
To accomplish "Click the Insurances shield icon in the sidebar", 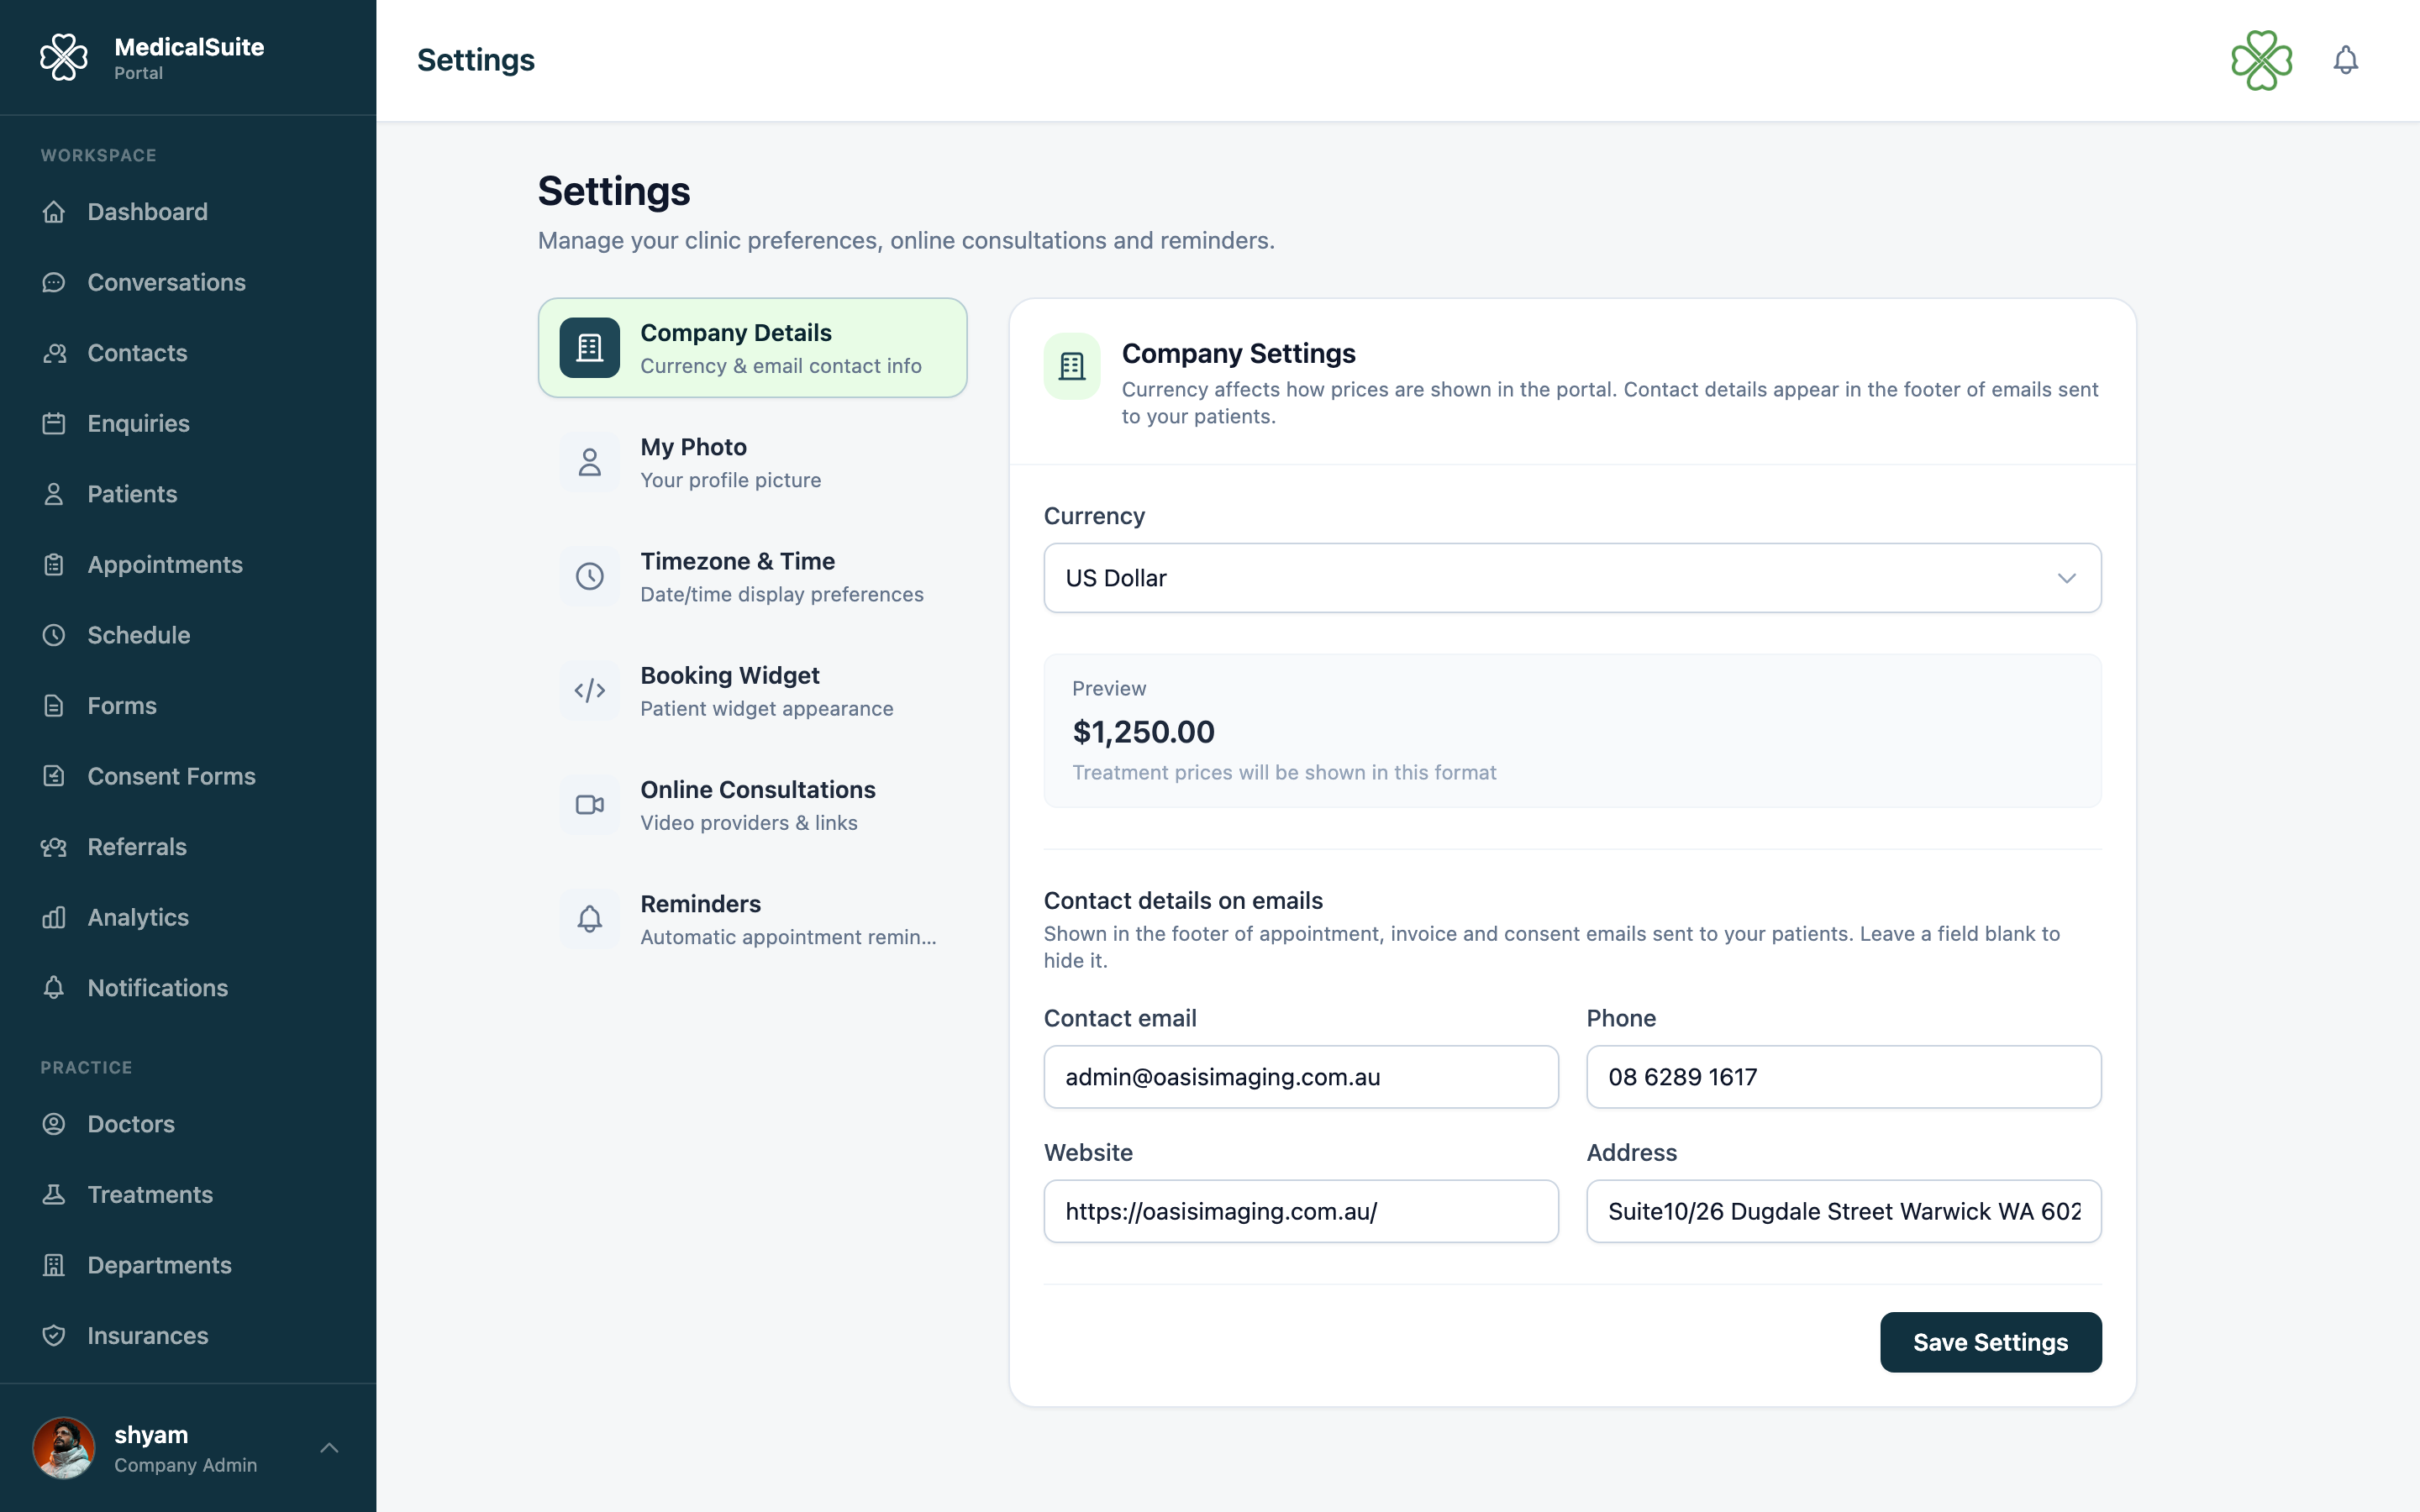I will click(54, 1336).
